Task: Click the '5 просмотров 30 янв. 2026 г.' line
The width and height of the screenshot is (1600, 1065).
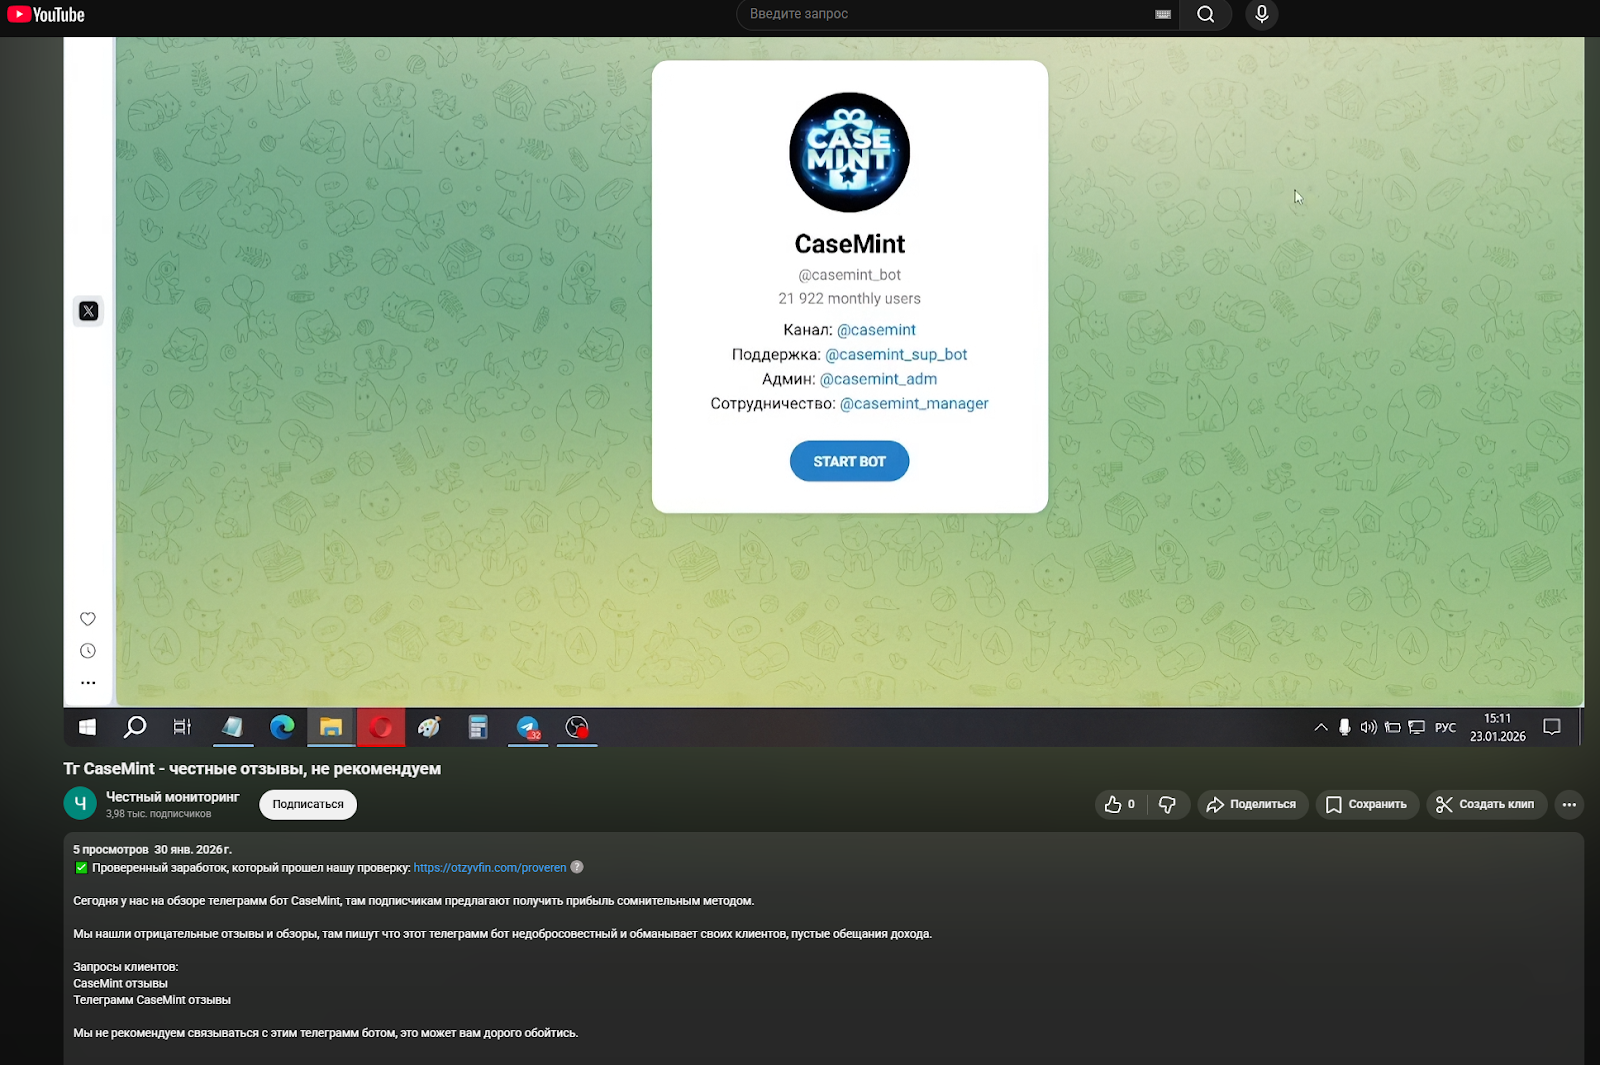Action: pyautogui.click(x=152, y=850)
